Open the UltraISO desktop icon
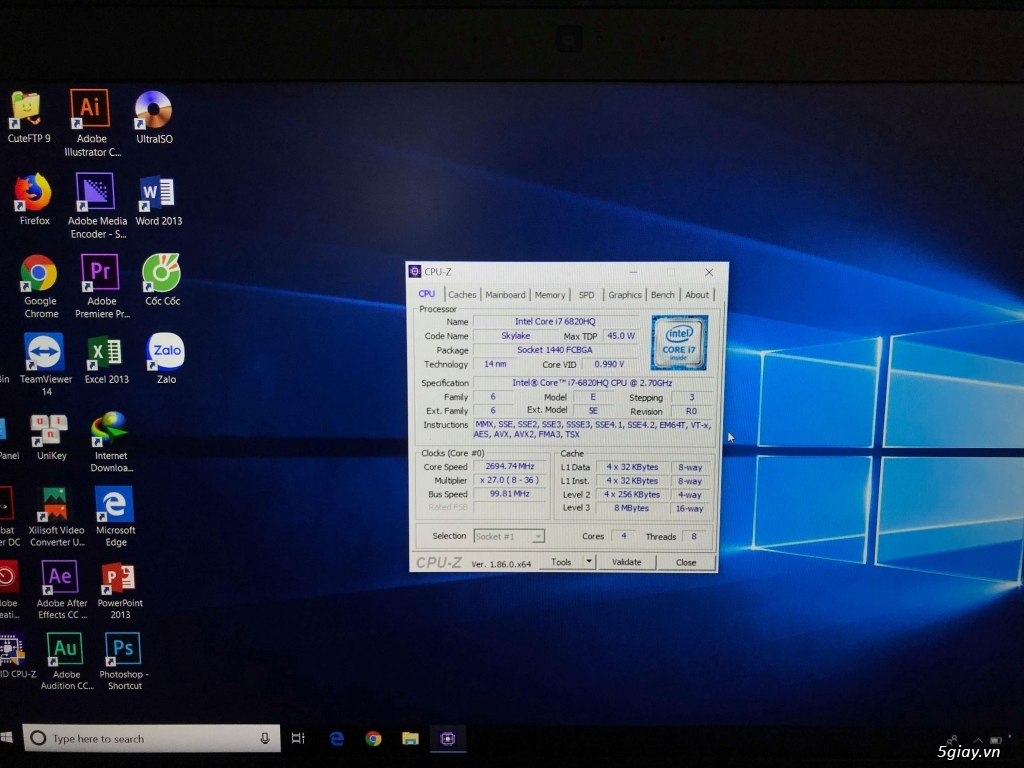This screenshot has height=768, width=1024. [x=154, y=118]
